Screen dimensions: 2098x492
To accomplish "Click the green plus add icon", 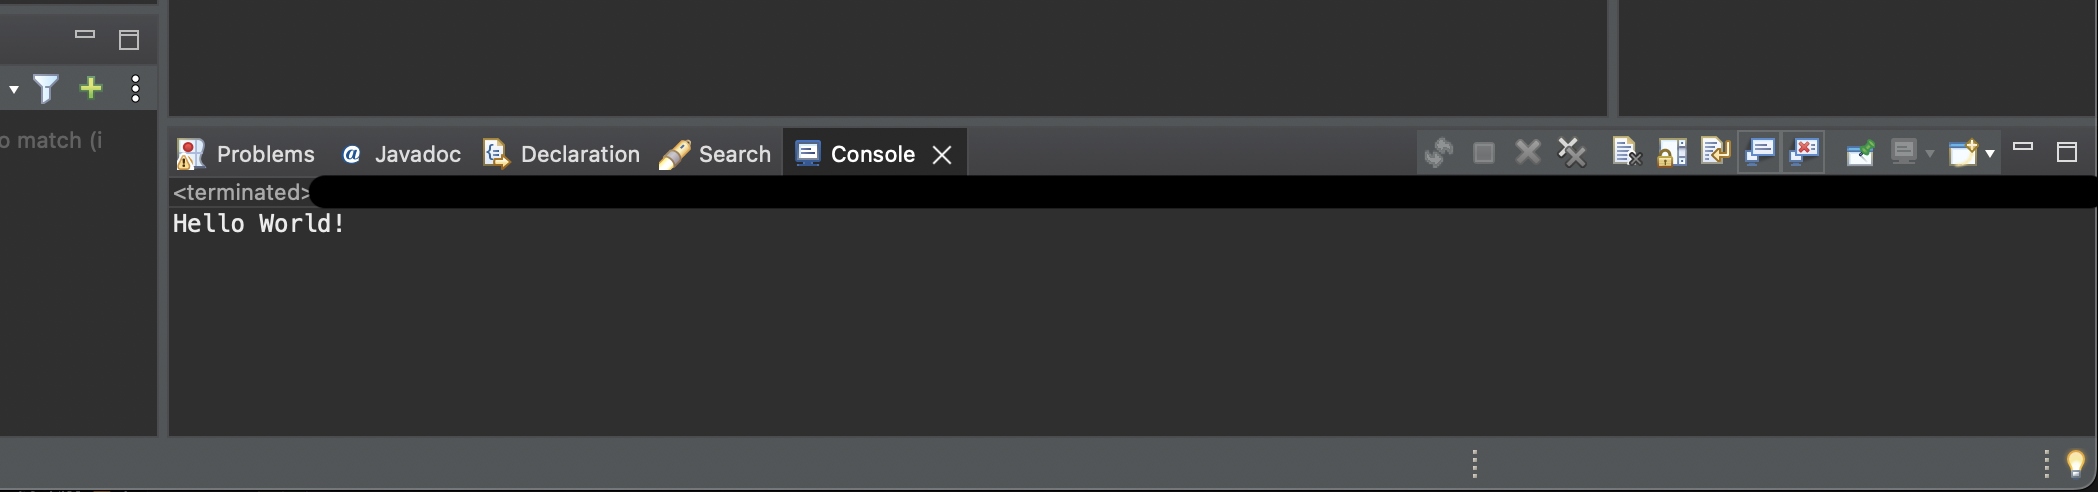I will [91, 89].
